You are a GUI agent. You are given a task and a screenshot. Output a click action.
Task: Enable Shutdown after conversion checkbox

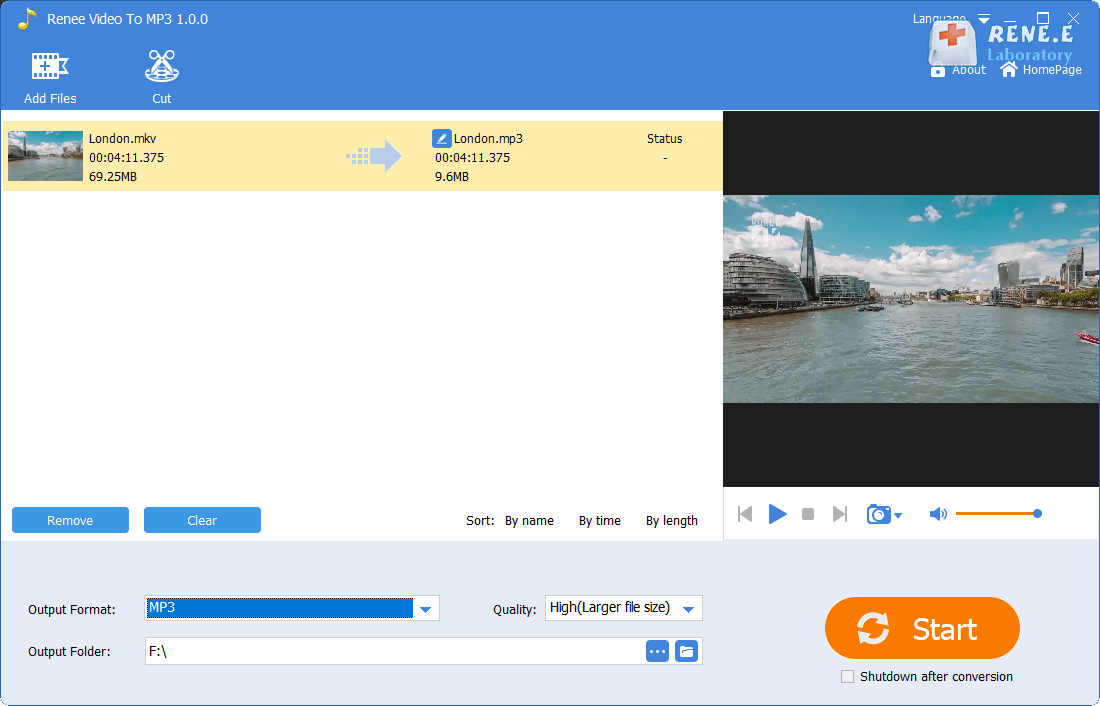coord(848,677)
